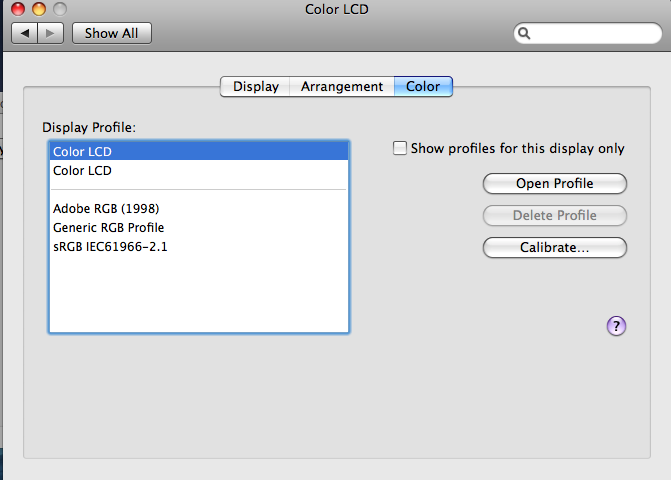Click the purple help question mark
Viewport: 671px width, 480px height.
click(x=616, y=325)
